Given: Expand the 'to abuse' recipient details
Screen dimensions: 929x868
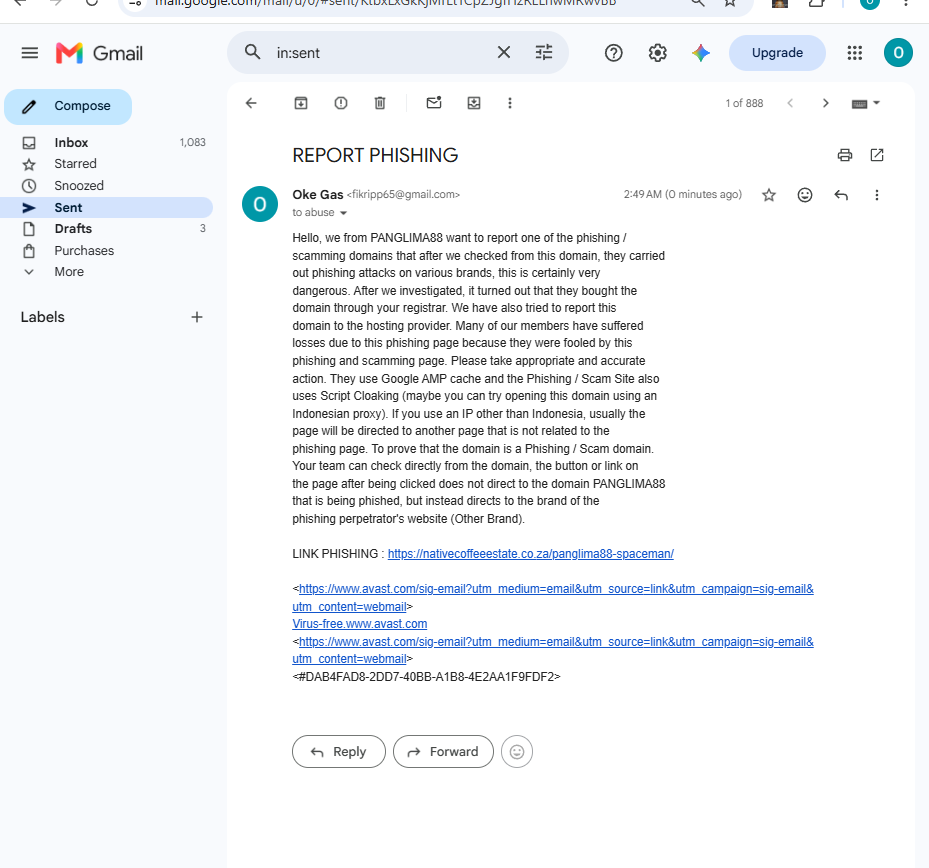Looking at the screenshot, I should point(343,213).
